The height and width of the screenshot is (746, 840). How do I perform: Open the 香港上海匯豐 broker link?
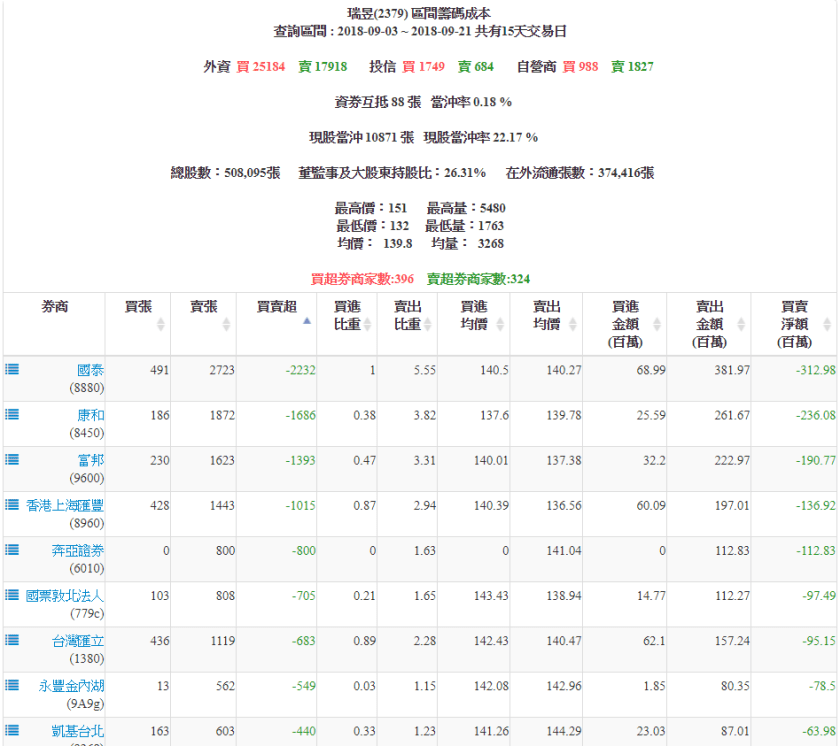click(65, 505)
